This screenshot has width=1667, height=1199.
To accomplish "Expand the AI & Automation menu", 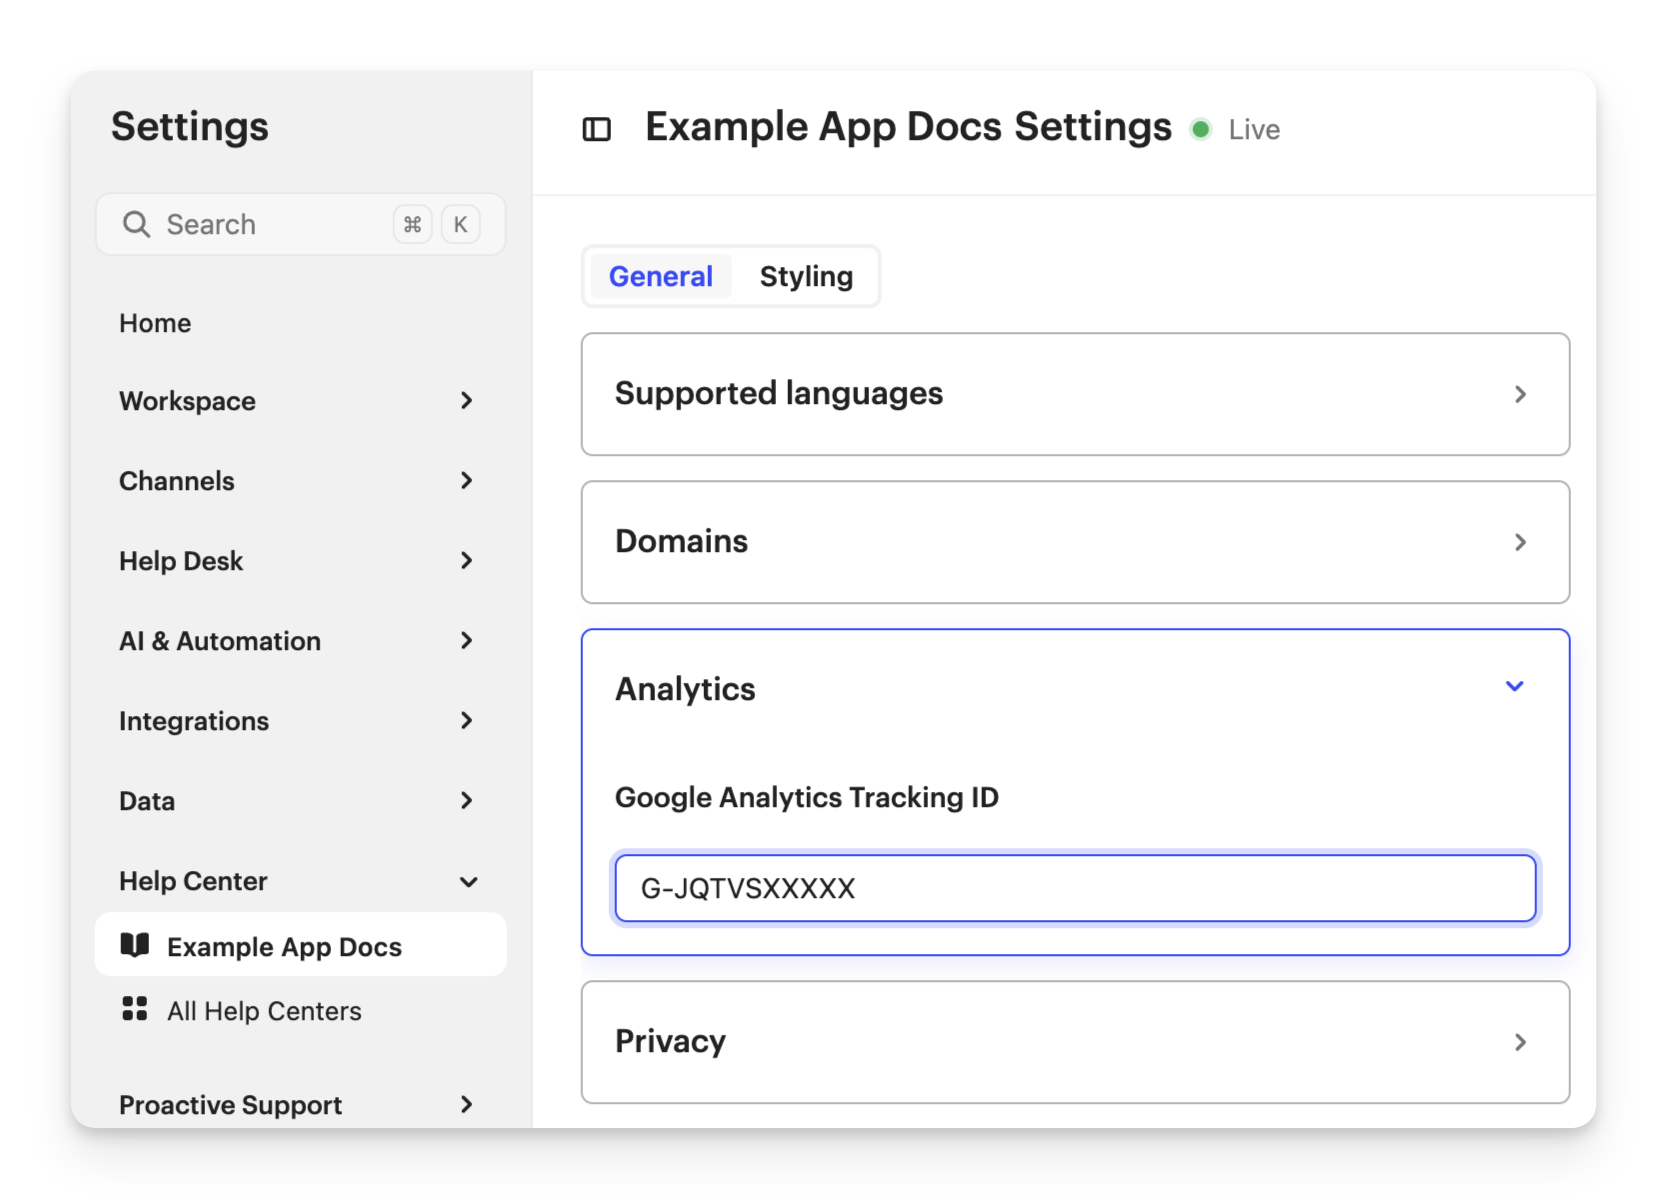I will click(x=465, y=641).
